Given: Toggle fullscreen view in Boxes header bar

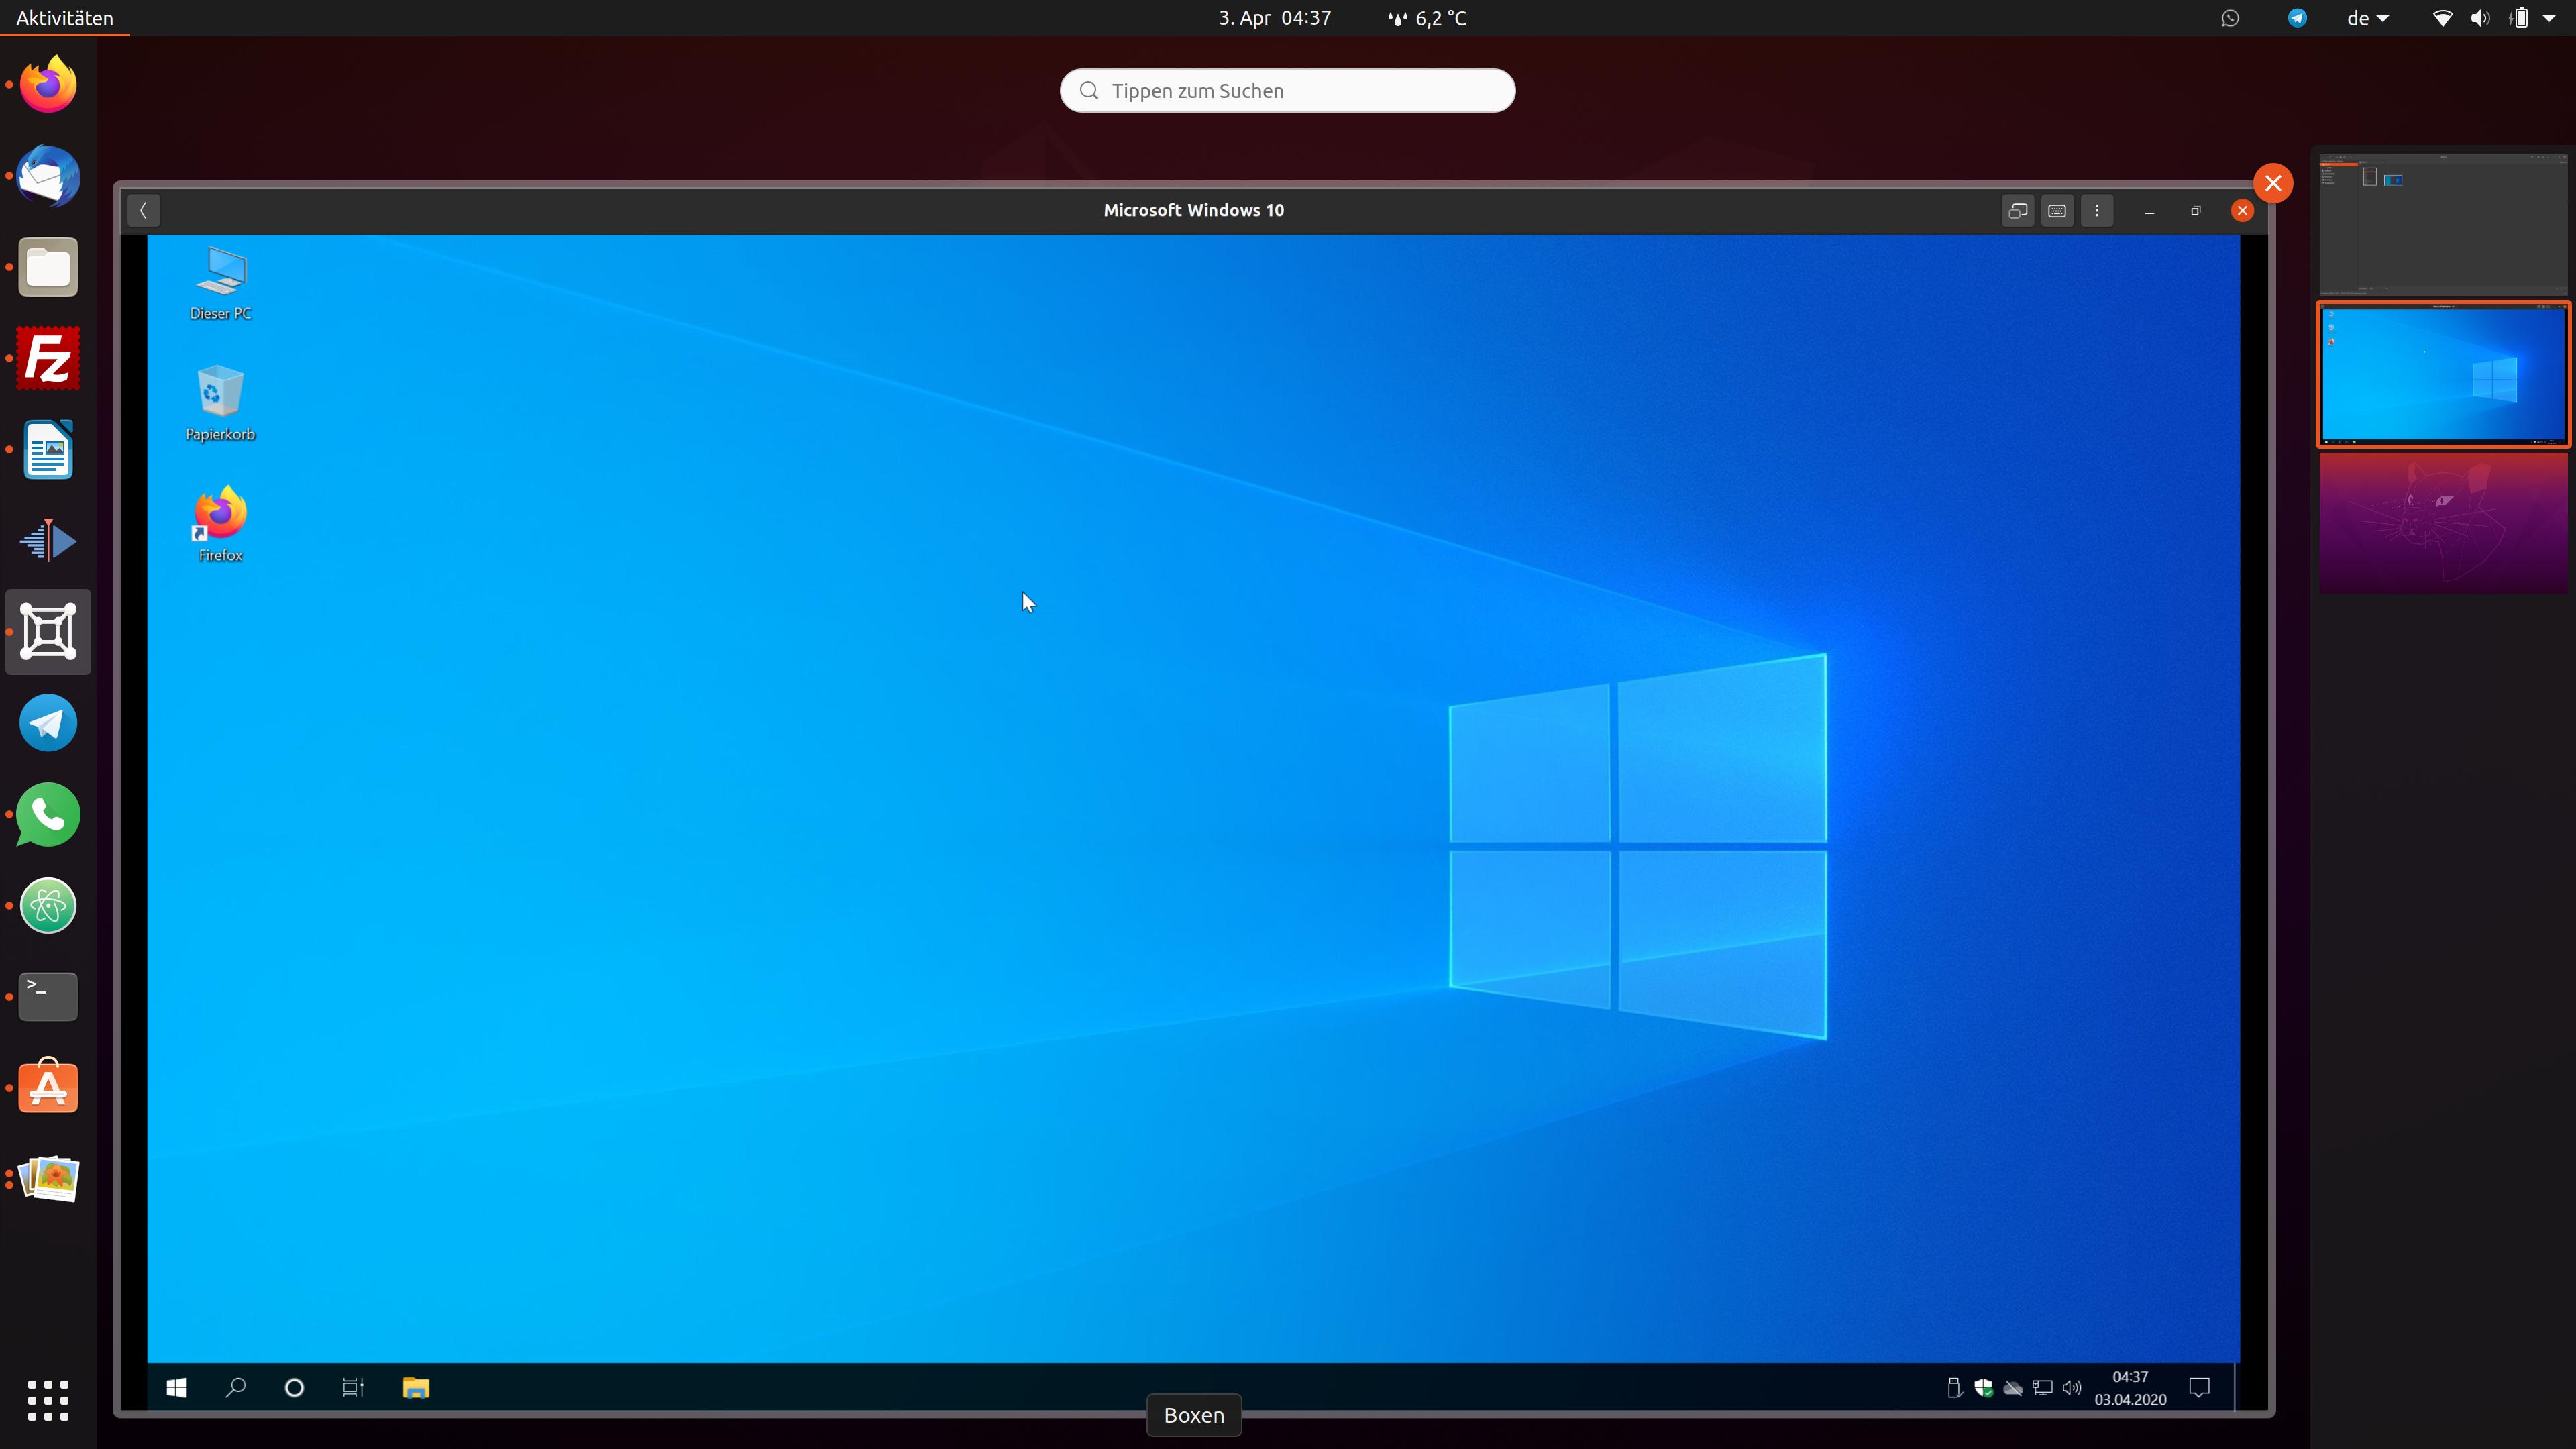Looking at the screenshot, I should (x=2018, y=210).
